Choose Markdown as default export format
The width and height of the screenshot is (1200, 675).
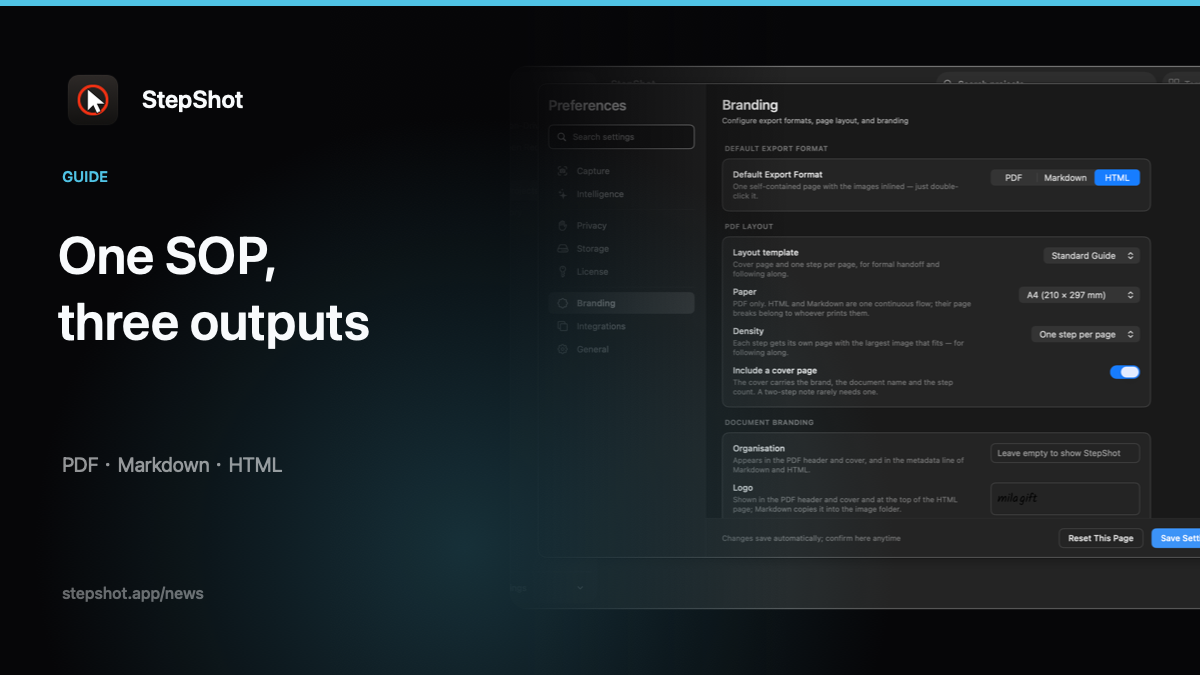pos(1065,177)
